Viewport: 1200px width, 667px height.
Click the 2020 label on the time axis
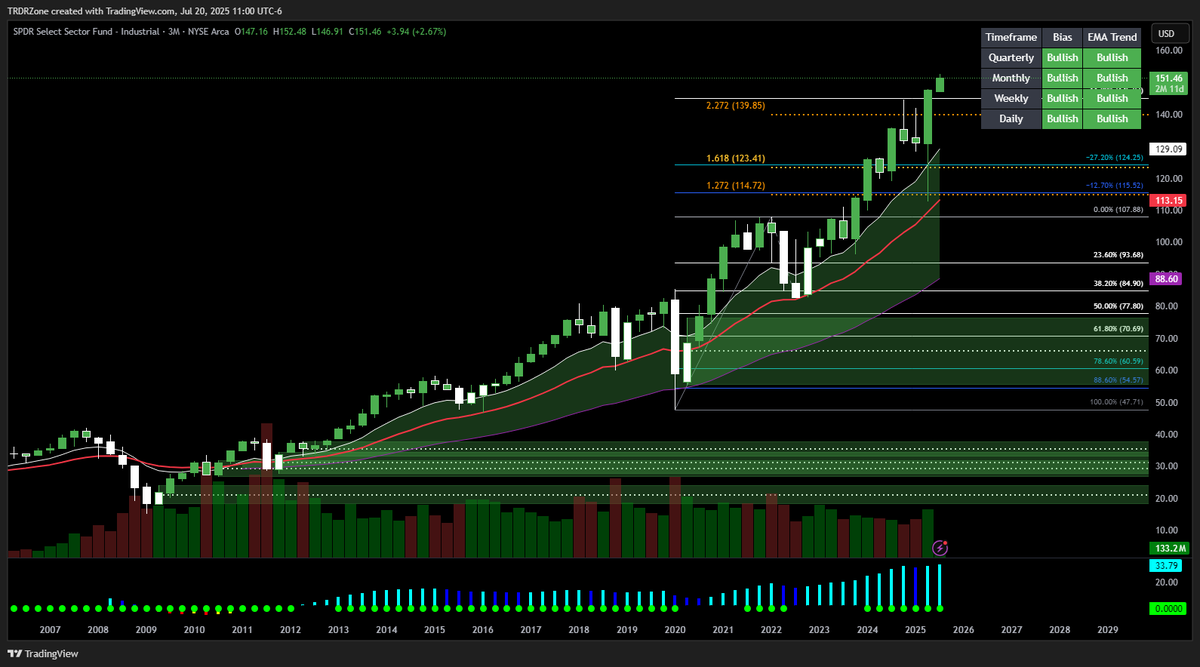tap(675, 631)
